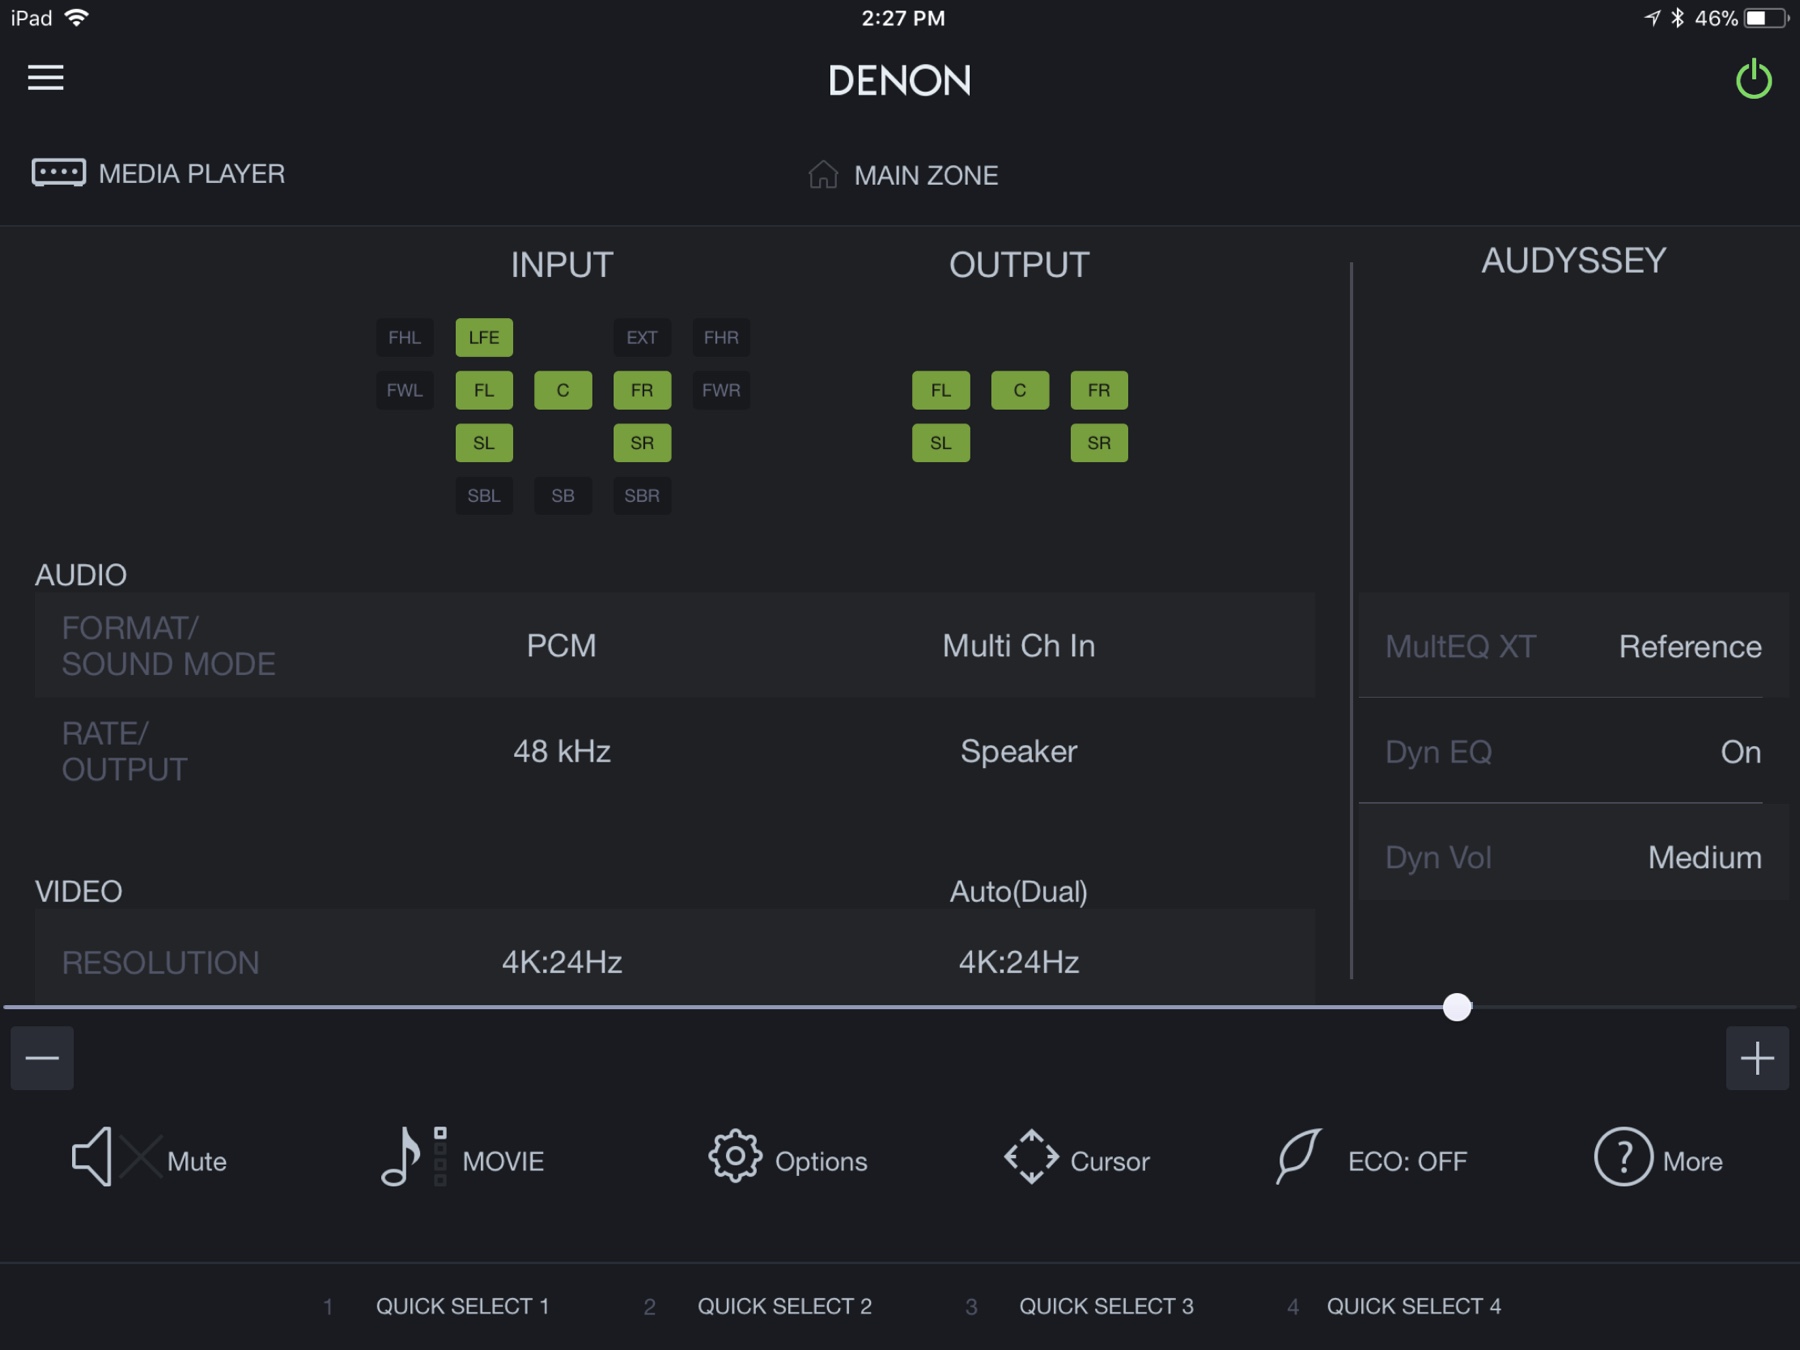Screen dimensions: 1800x1350
Task: Select QUICK SELECT 1
Action: [463, 1306]
